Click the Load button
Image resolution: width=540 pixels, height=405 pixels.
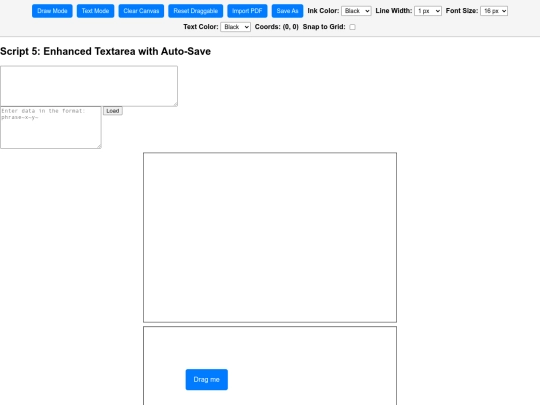(x=113, y=111)
